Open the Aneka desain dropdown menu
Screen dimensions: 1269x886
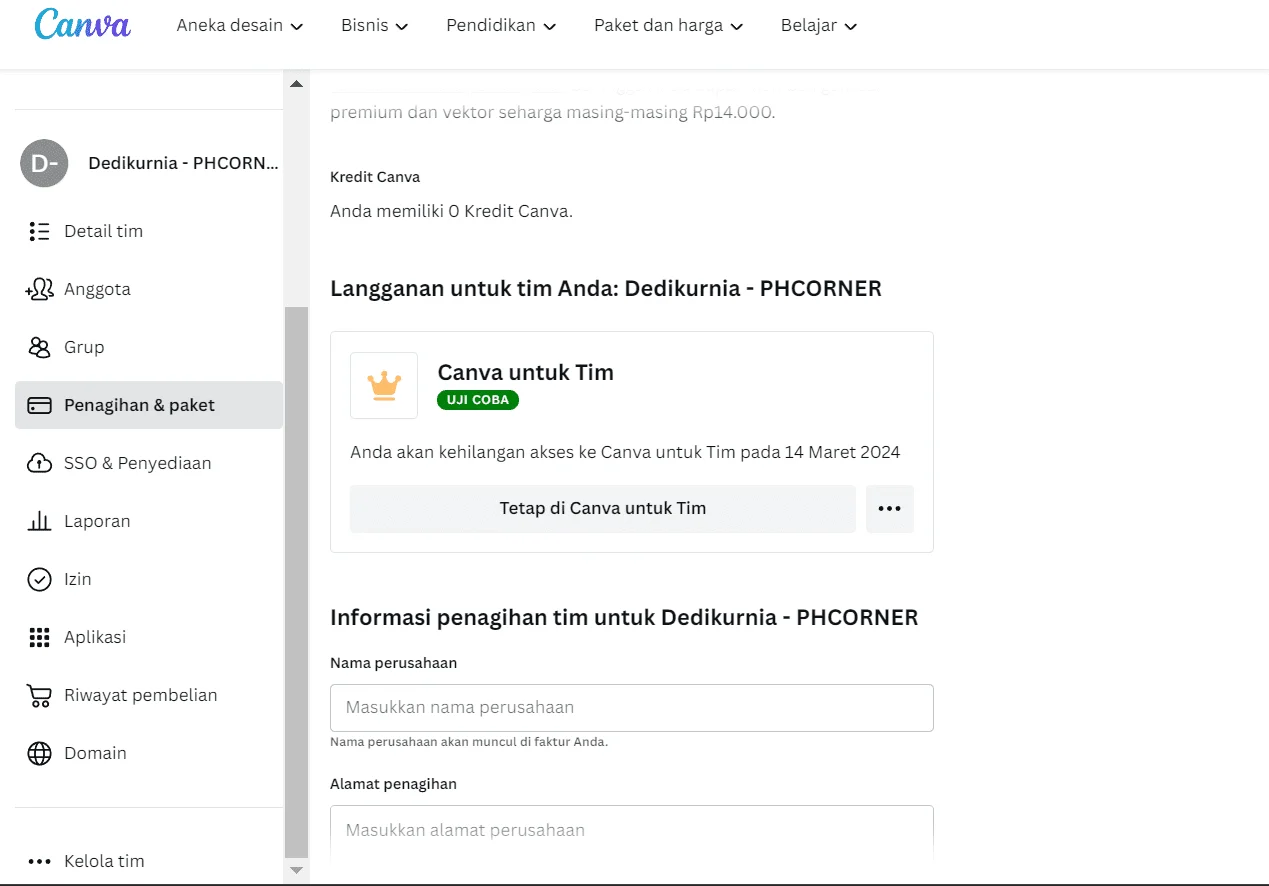240,26
